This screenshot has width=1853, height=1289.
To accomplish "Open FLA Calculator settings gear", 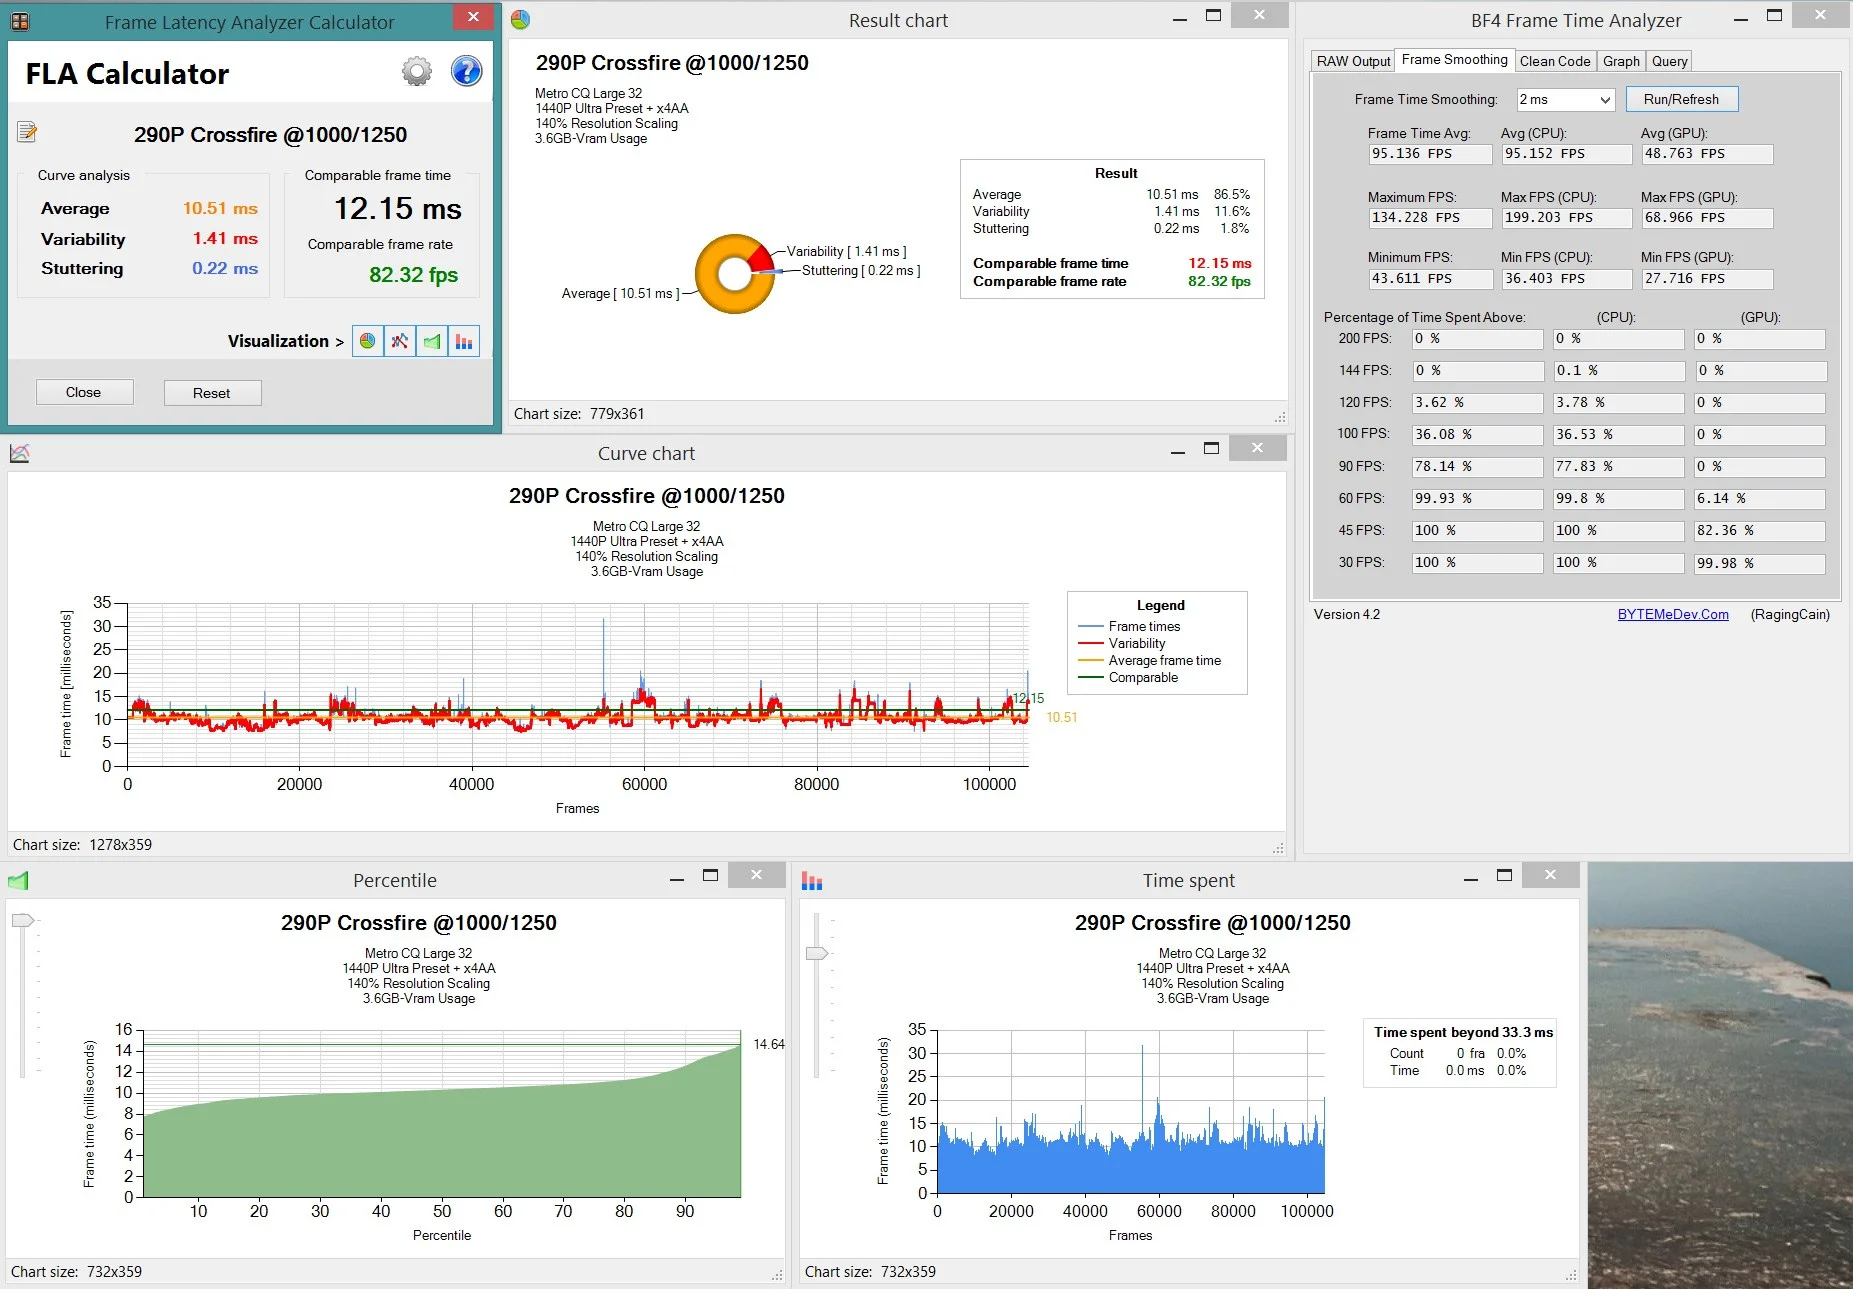I will tap(417, 71).
